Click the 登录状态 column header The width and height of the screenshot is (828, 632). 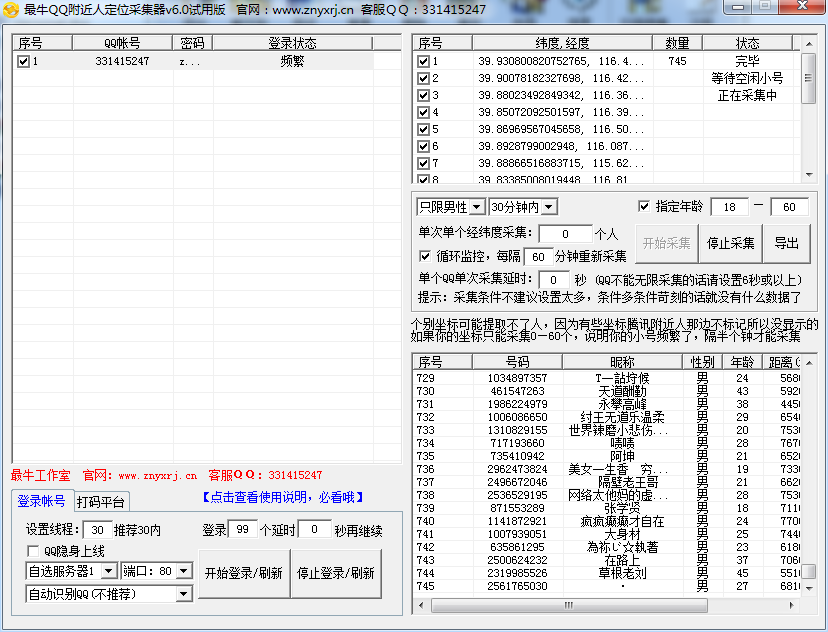292,43
